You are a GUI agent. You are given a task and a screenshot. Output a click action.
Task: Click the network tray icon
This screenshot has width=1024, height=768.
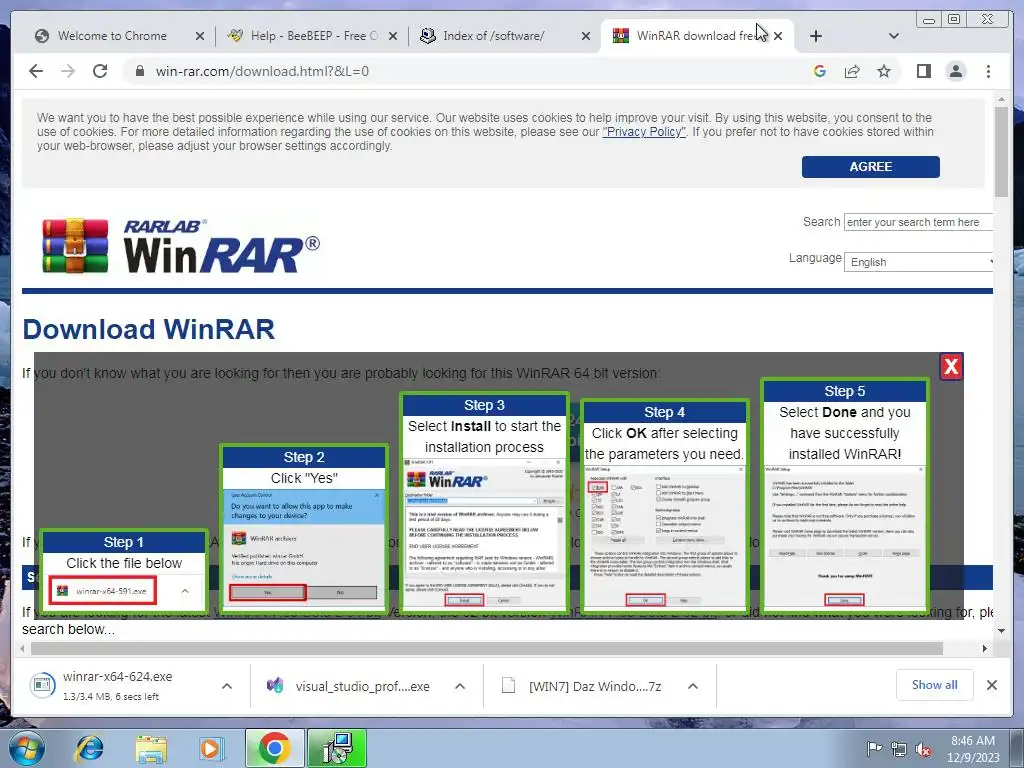(899, 749)
